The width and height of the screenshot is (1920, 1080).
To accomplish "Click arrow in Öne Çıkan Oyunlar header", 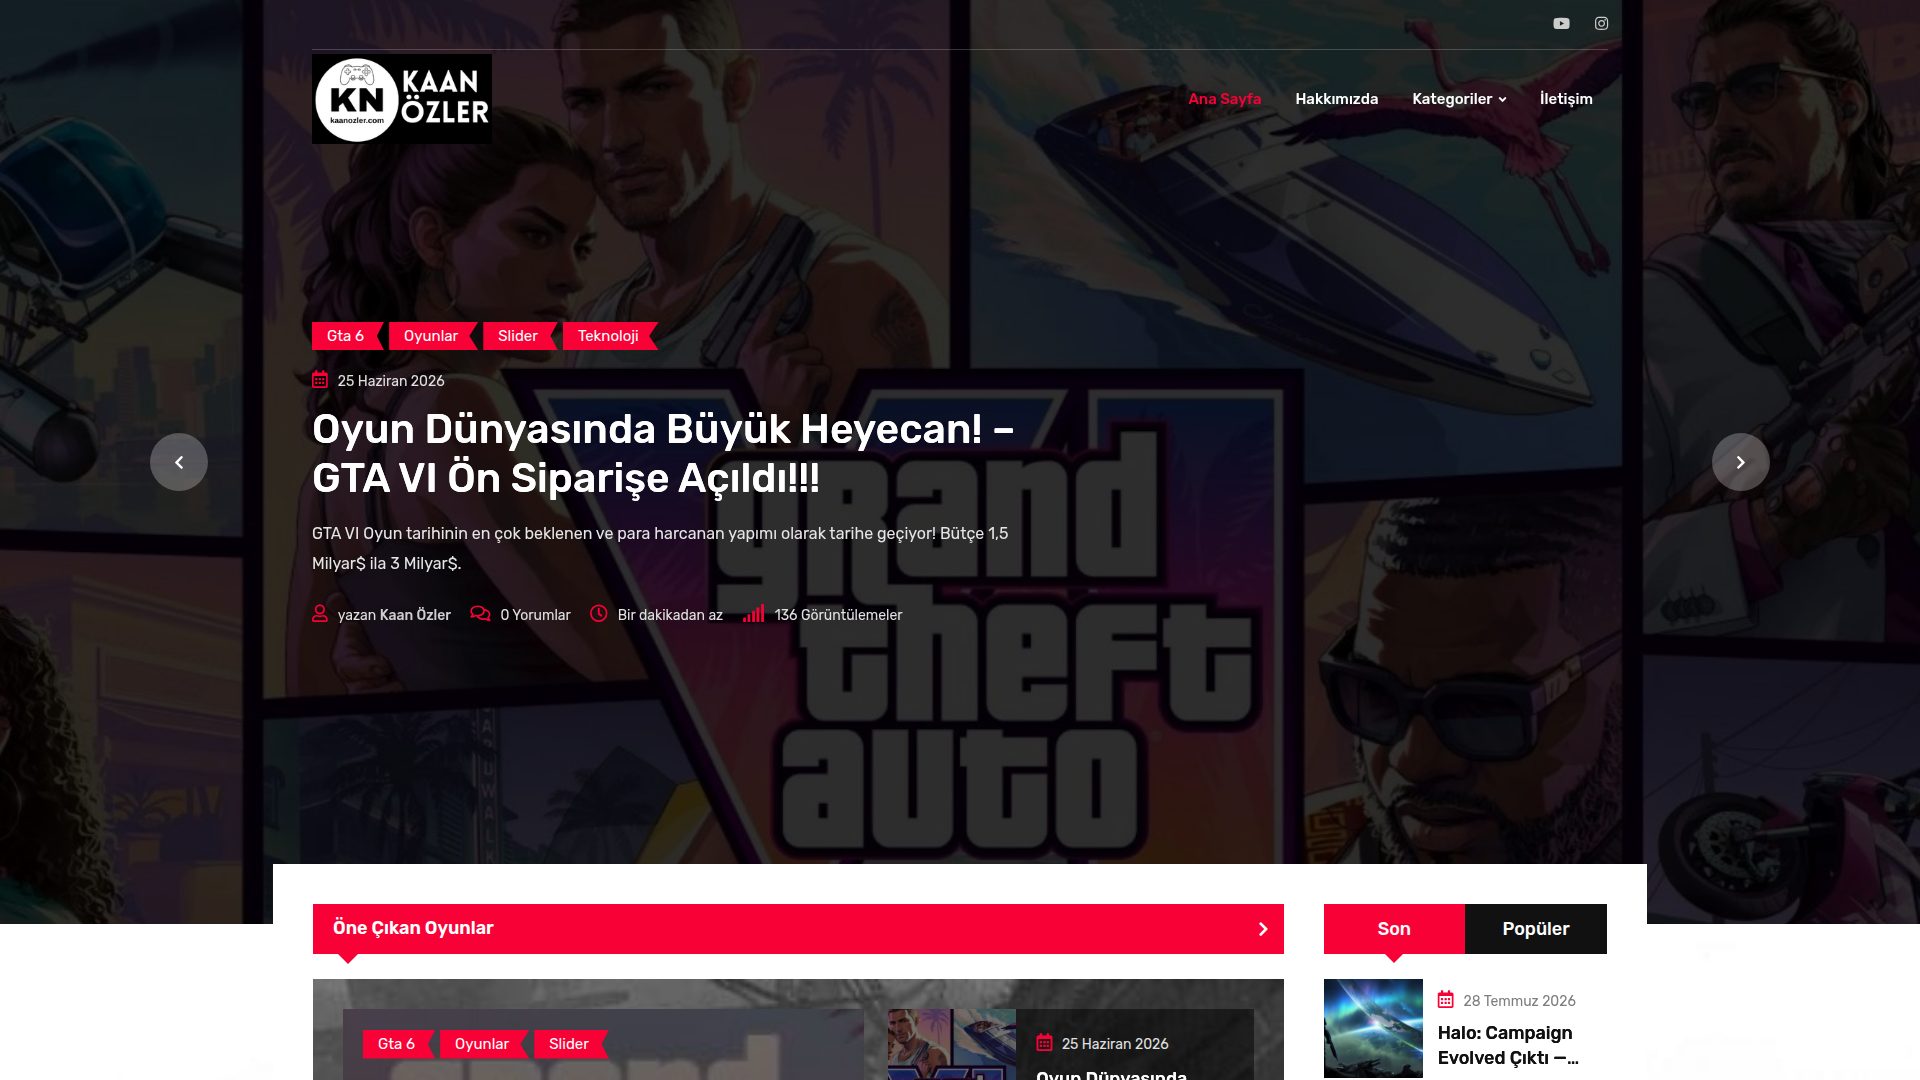I will coord(1263,929).
